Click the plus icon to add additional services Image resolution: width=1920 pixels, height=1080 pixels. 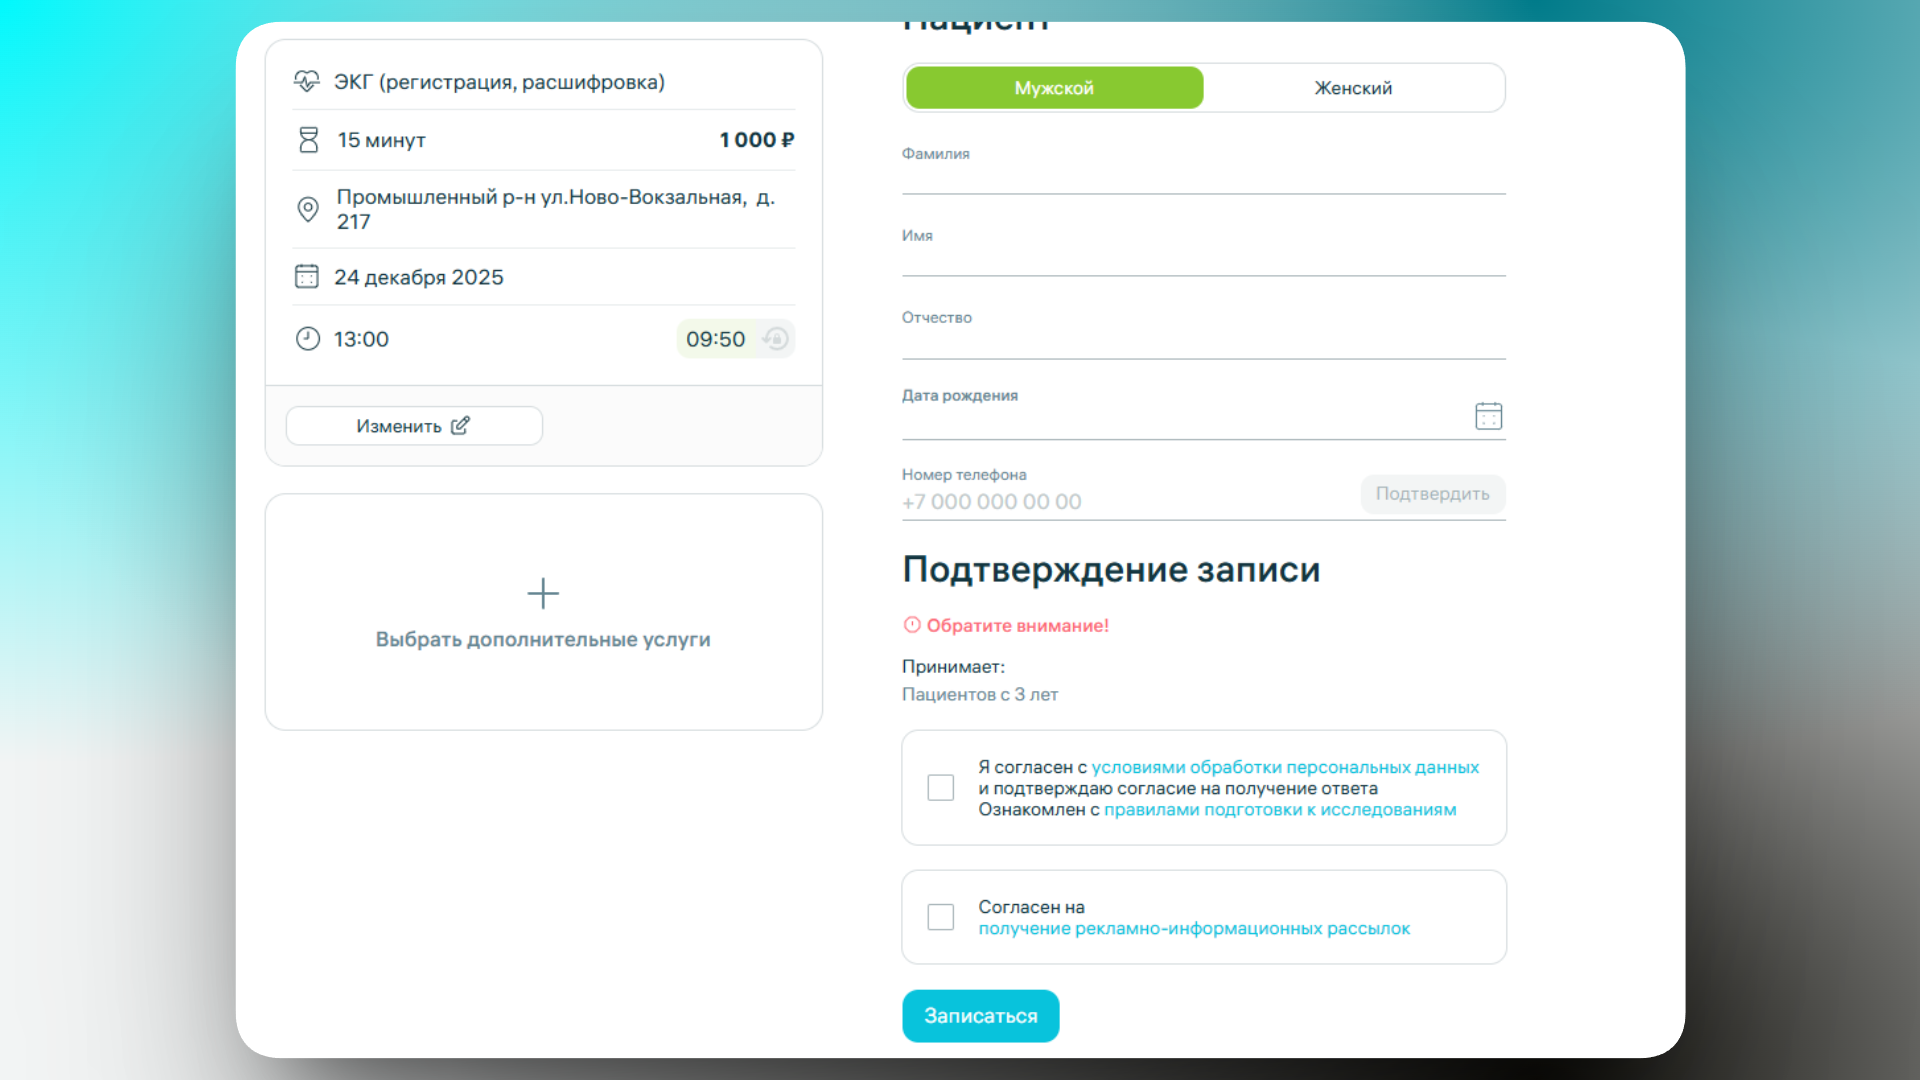[543, 593]
